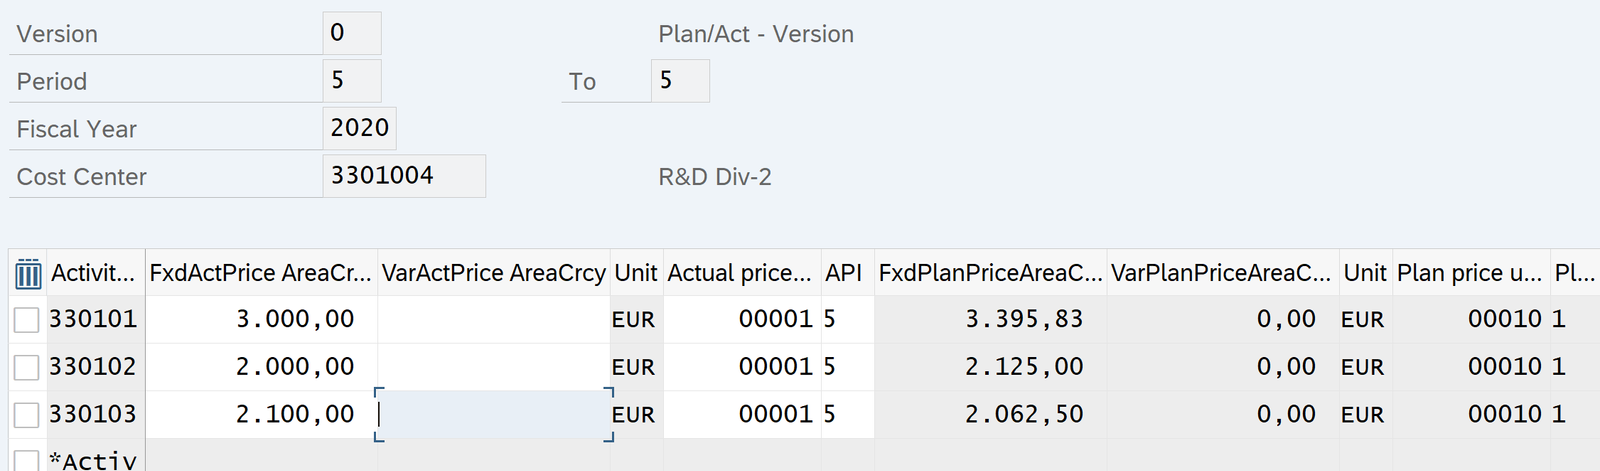Click variable actual price cell for 330102
This screenshot has height=471, width=1600.
pyautogui.click(x=493, y=367)
